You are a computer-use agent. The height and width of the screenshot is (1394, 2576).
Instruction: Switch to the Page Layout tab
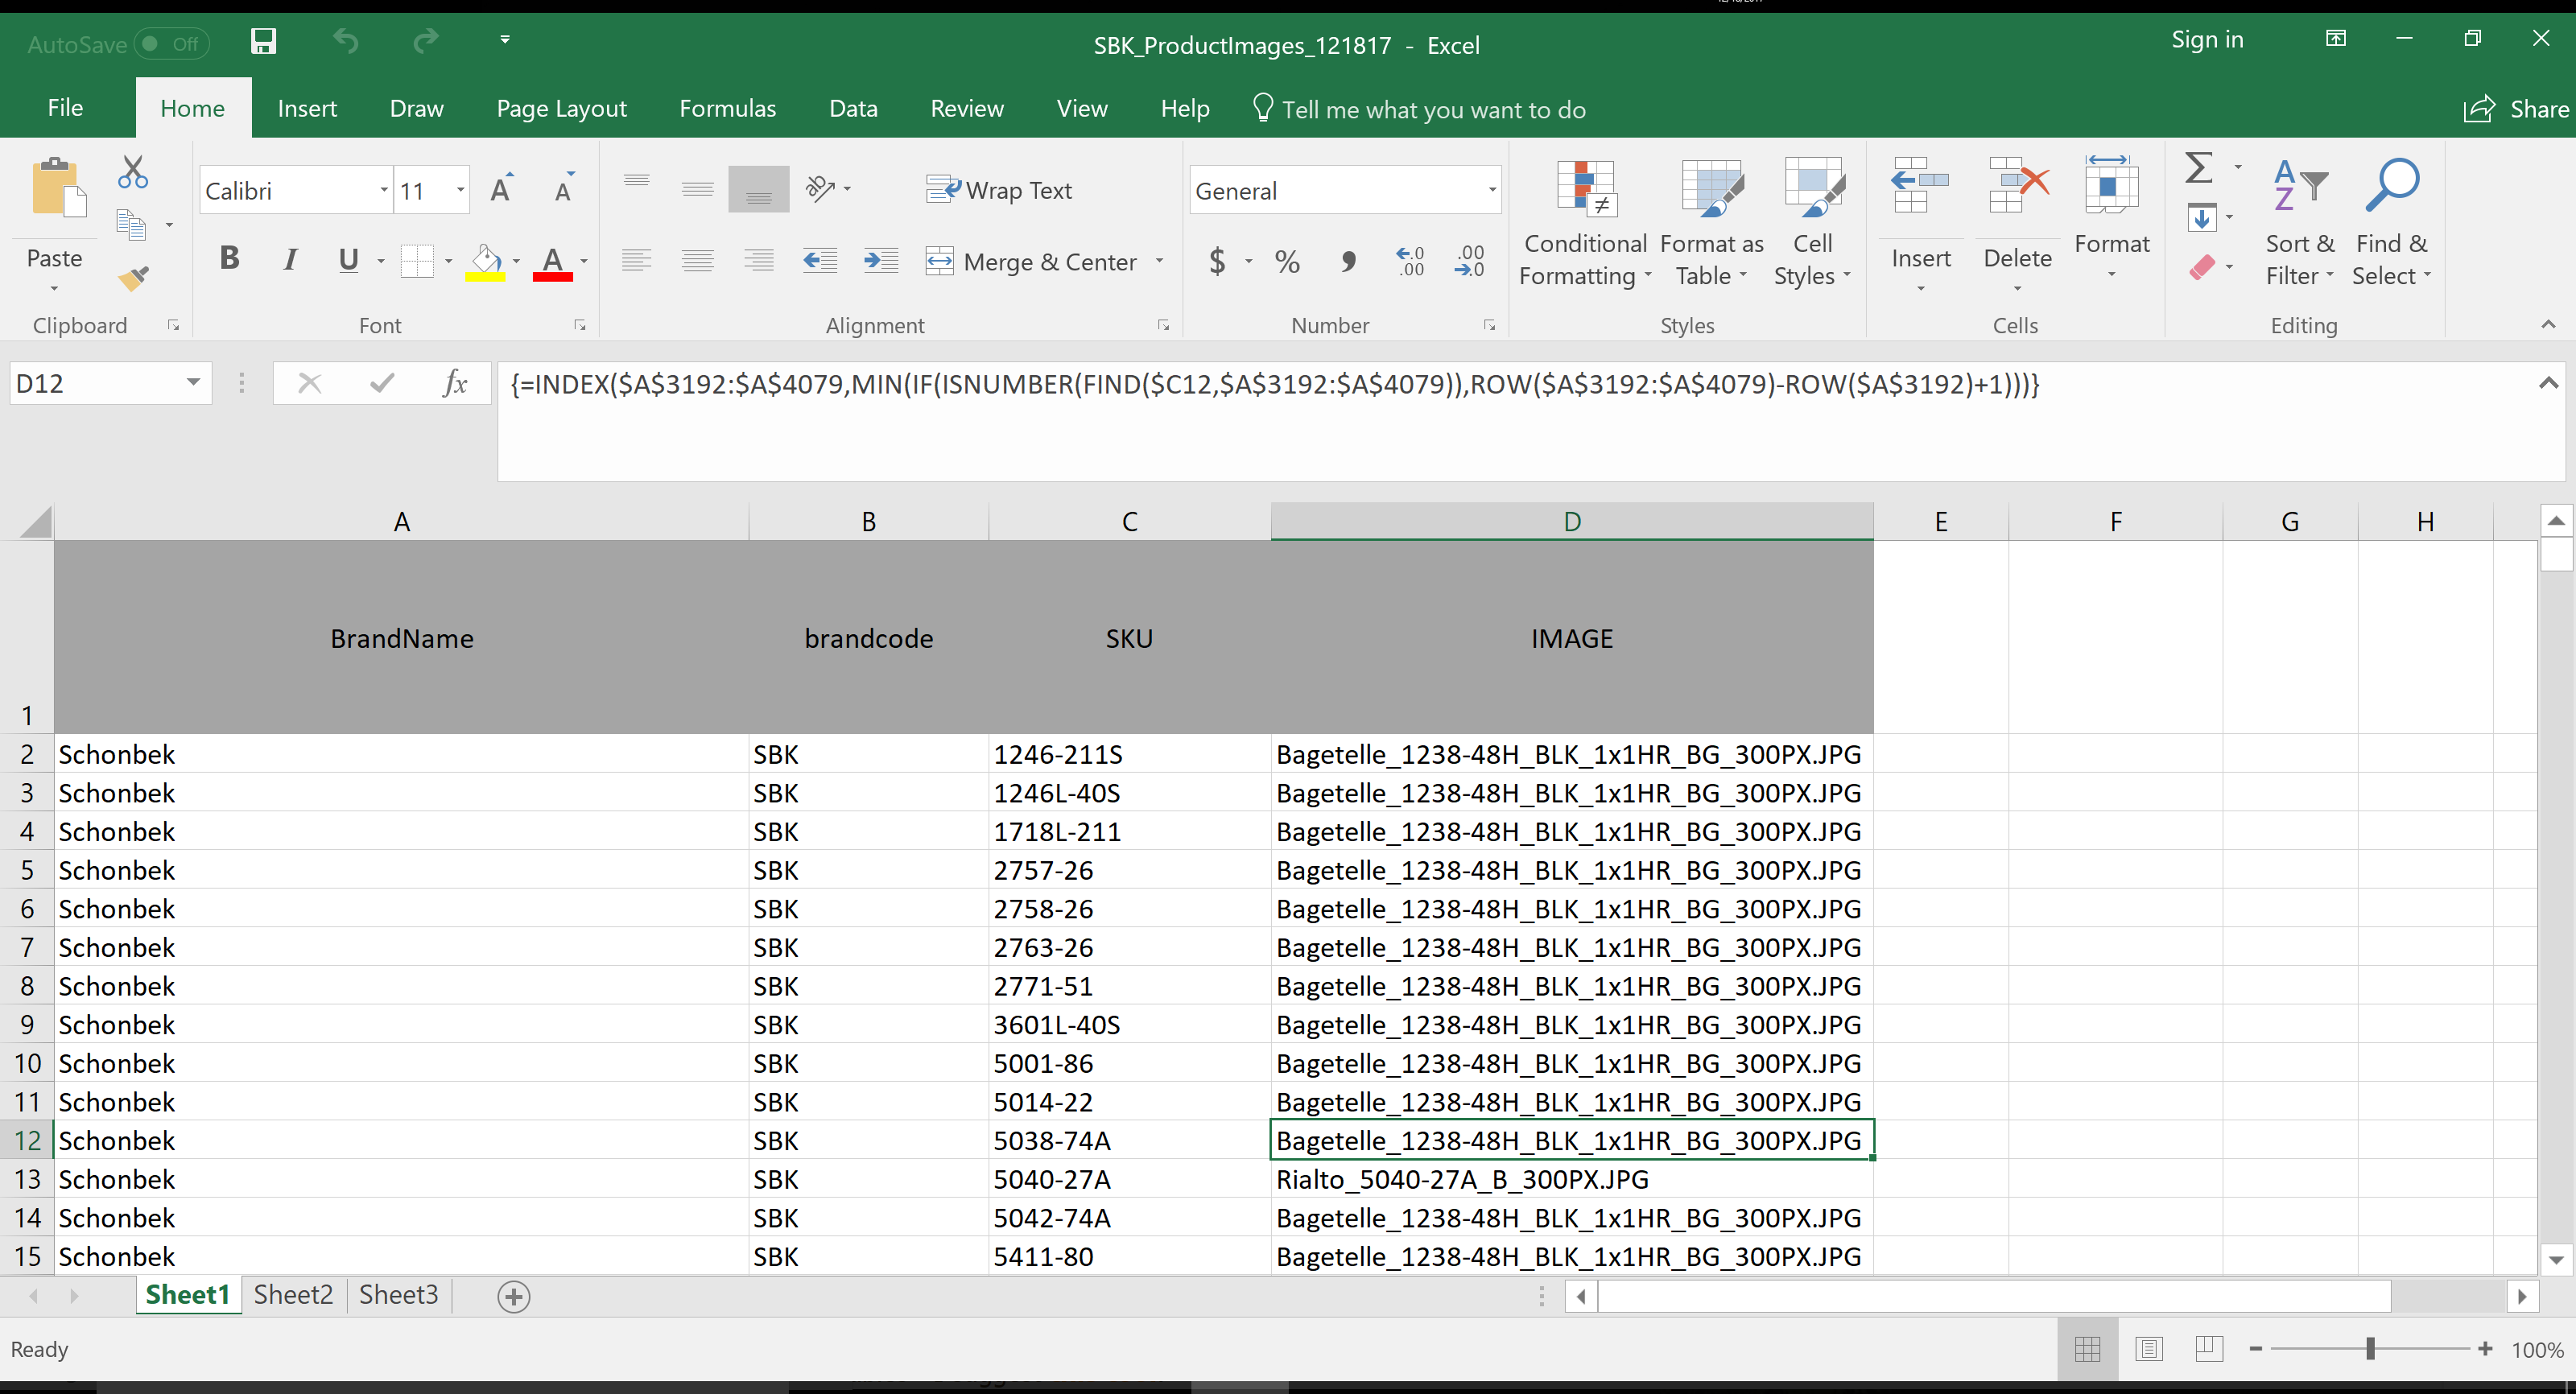click(562, 108)
